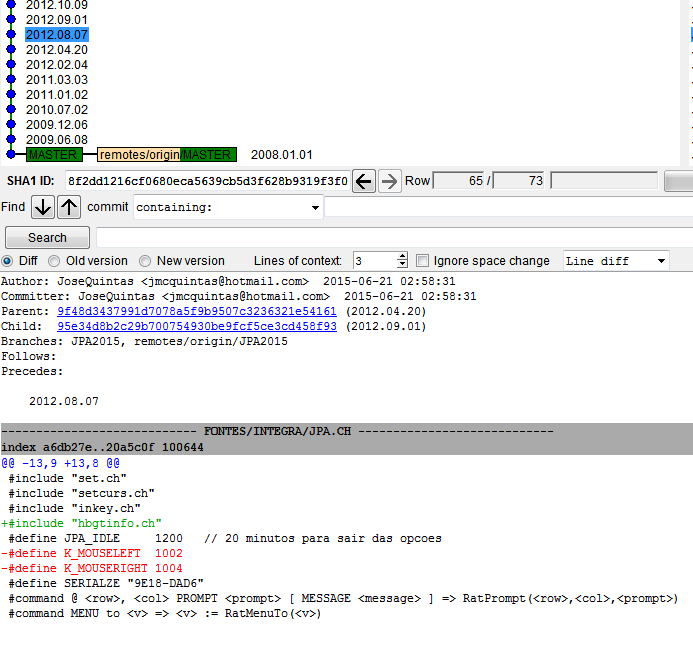The image size is (693, 669).
Task: Select the 2012.09.01 commit row
Action: [56, 20]
